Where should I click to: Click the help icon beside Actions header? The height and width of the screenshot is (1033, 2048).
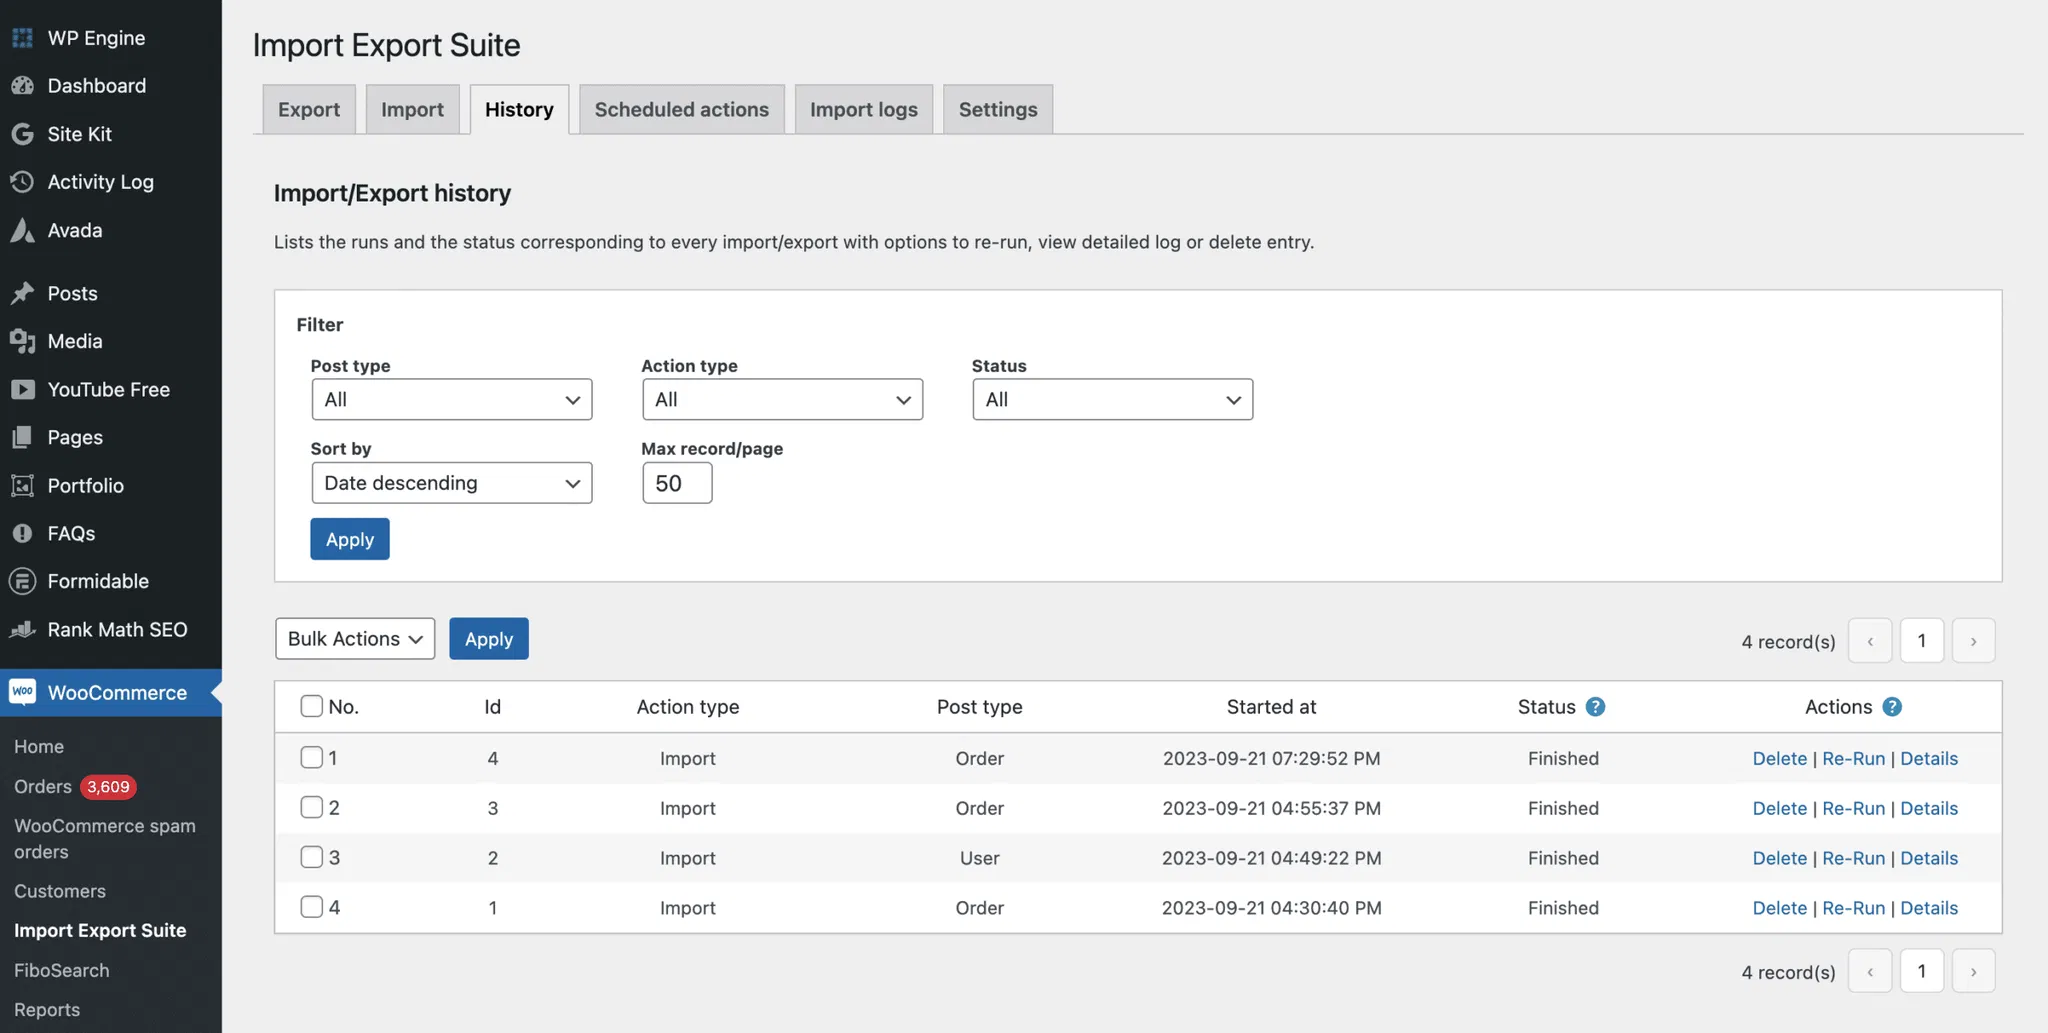point(1891,707)
